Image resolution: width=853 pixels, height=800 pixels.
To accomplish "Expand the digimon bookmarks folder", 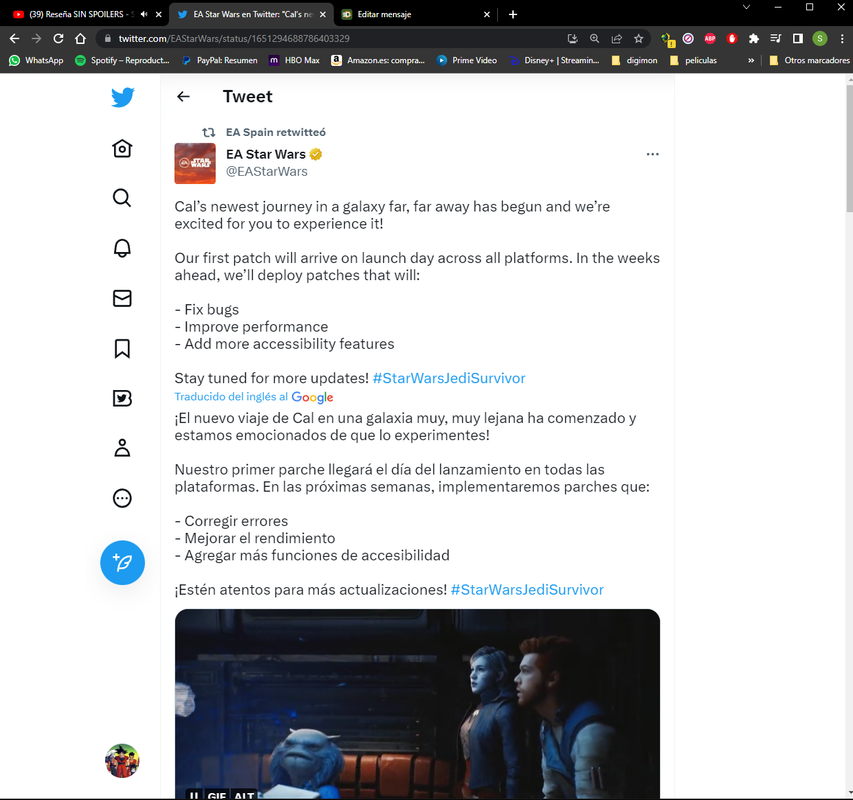I will (x=634, y=60).
